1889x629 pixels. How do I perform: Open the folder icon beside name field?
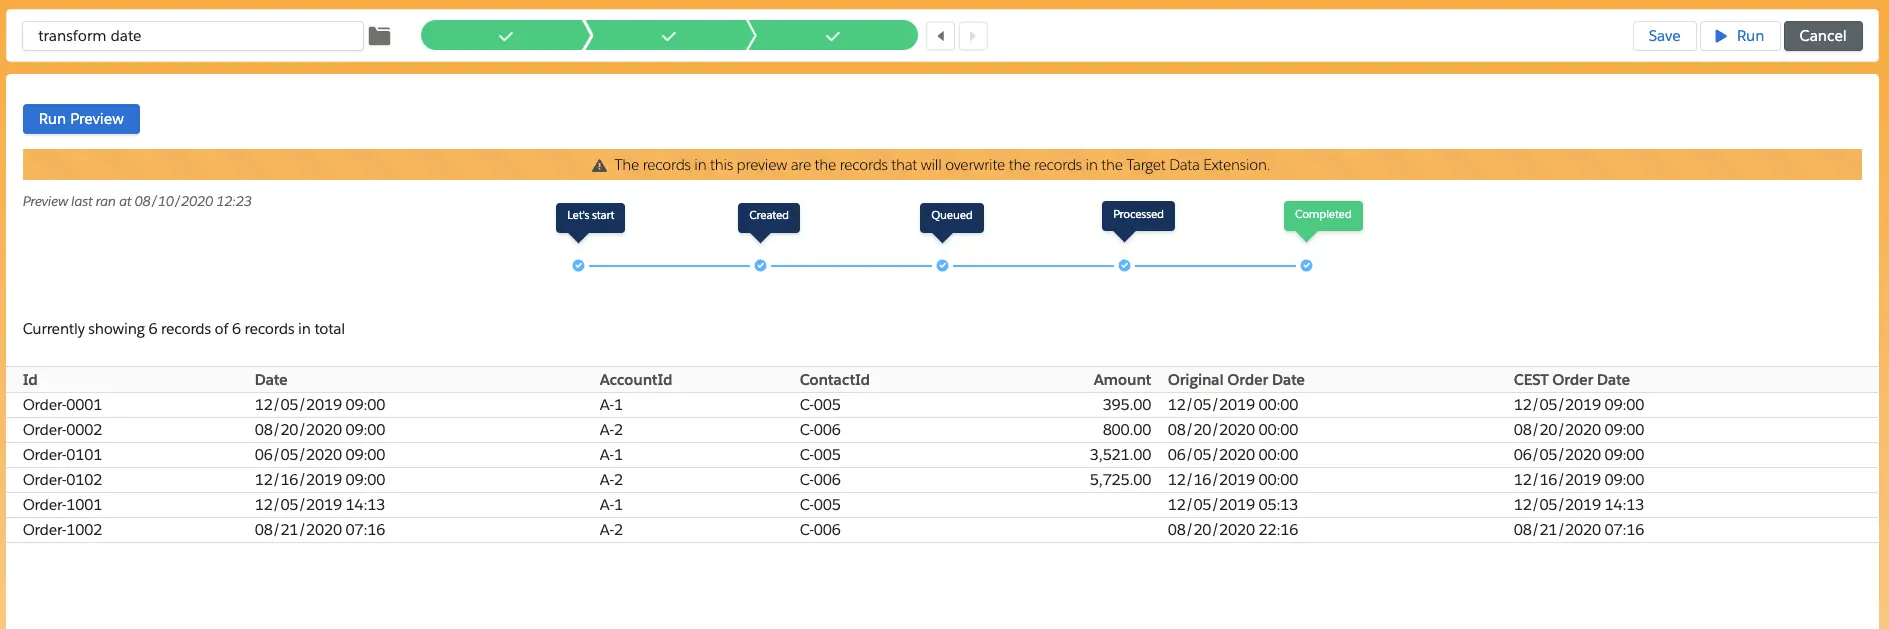[379, 36]
